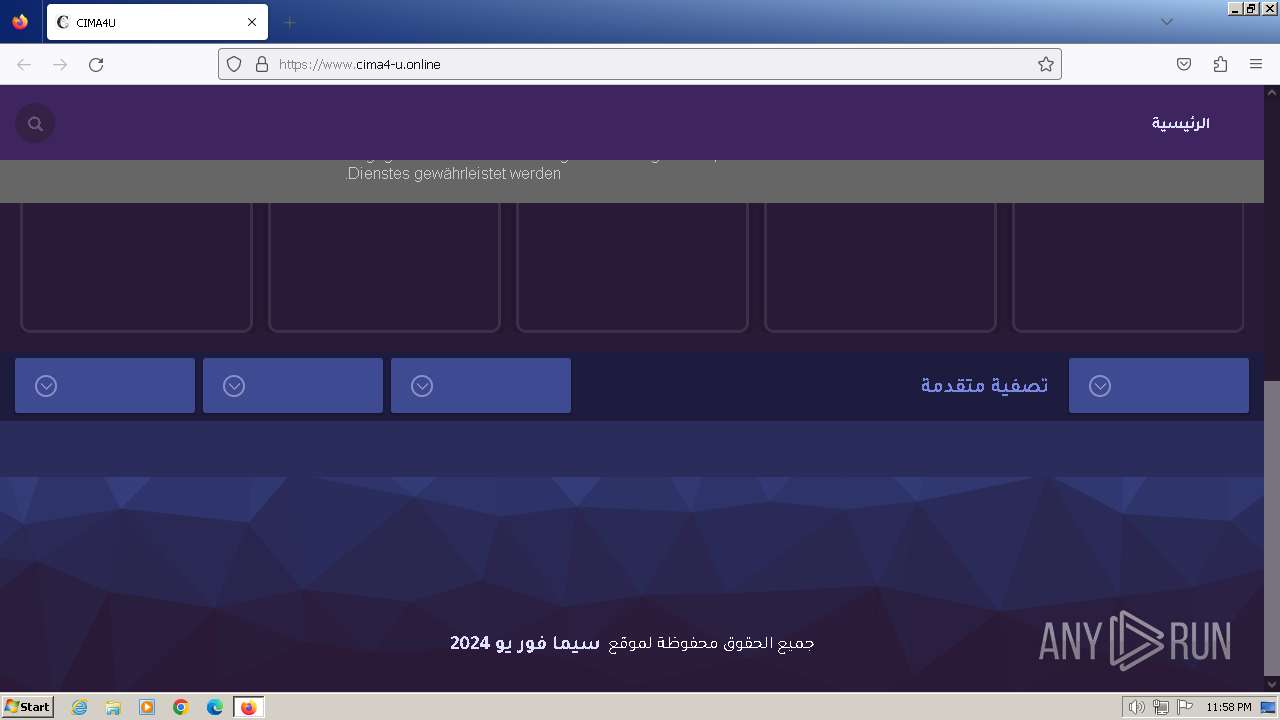Expand the third filter dropdown from left

coord(481,386)
